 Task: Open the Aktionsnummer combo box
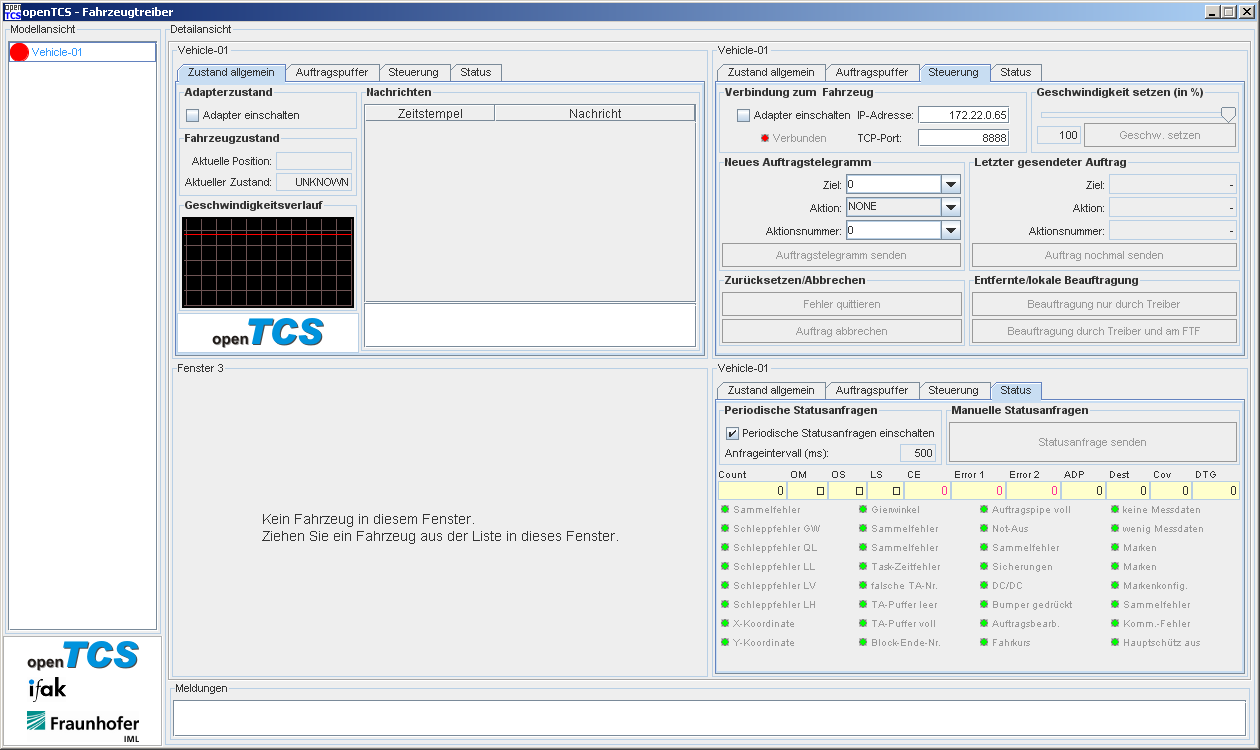(950, 231)
